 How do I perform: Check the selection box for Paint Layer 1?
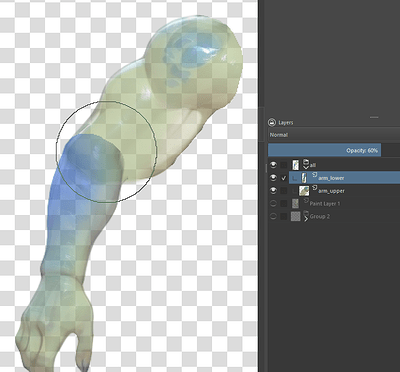[284, 204]
